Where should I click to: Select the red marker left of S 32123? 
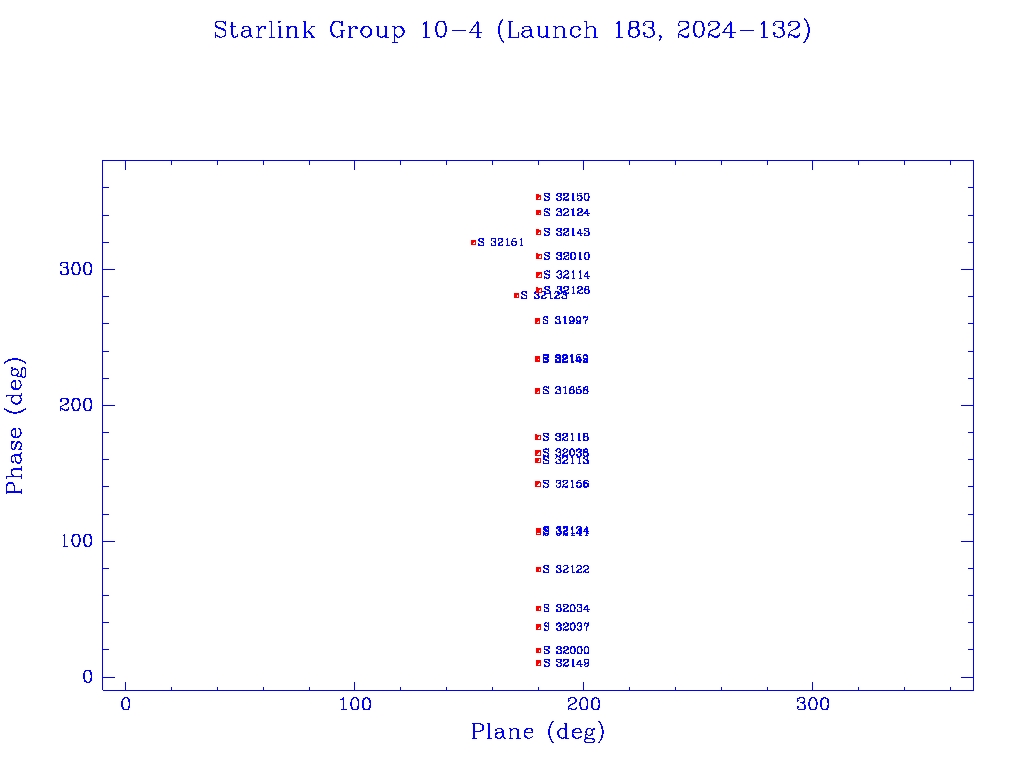pyautogui.click(x=517, y=296)
